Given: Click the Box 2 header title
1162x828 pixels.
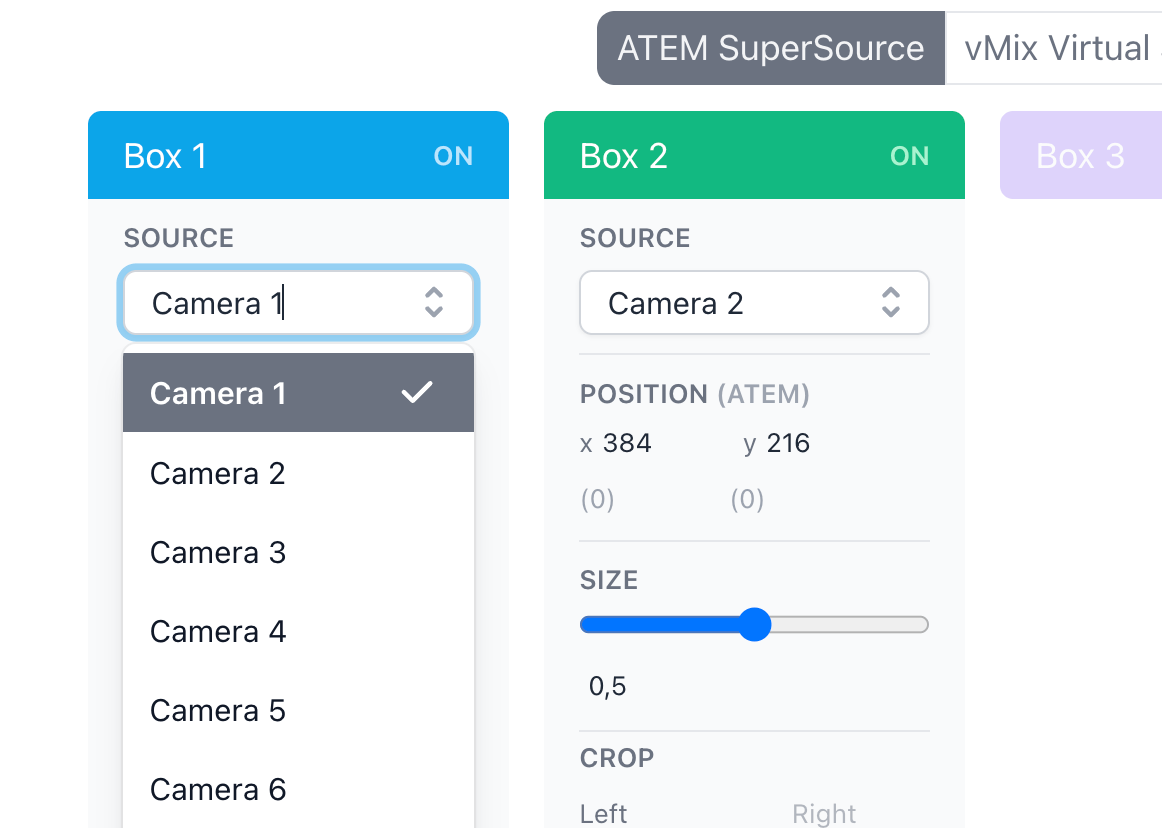Looking at the screenshot, I should point(624,156).
